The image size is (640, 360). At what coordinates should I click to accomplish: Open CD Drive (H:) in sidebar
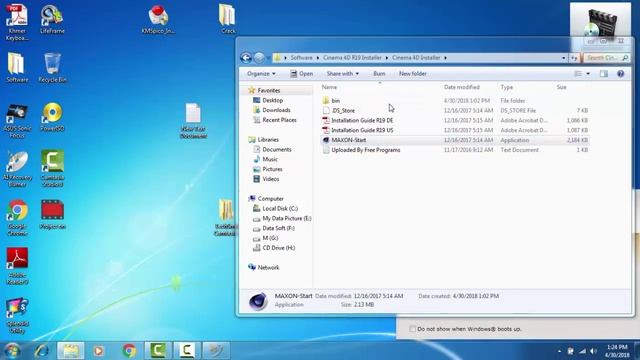click(x=278, y=248)
